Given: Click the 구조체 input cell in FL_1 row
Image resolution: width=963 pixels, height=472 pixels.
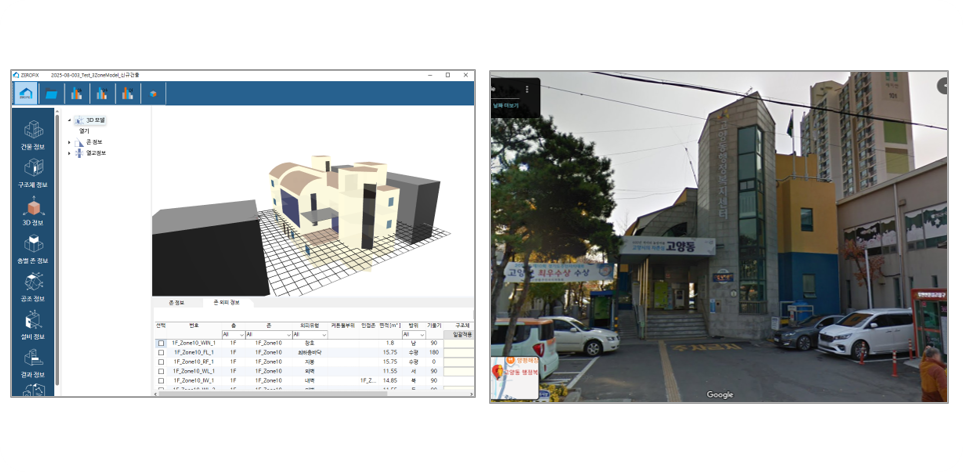Looking at the screenshot, I should (459, 353).
